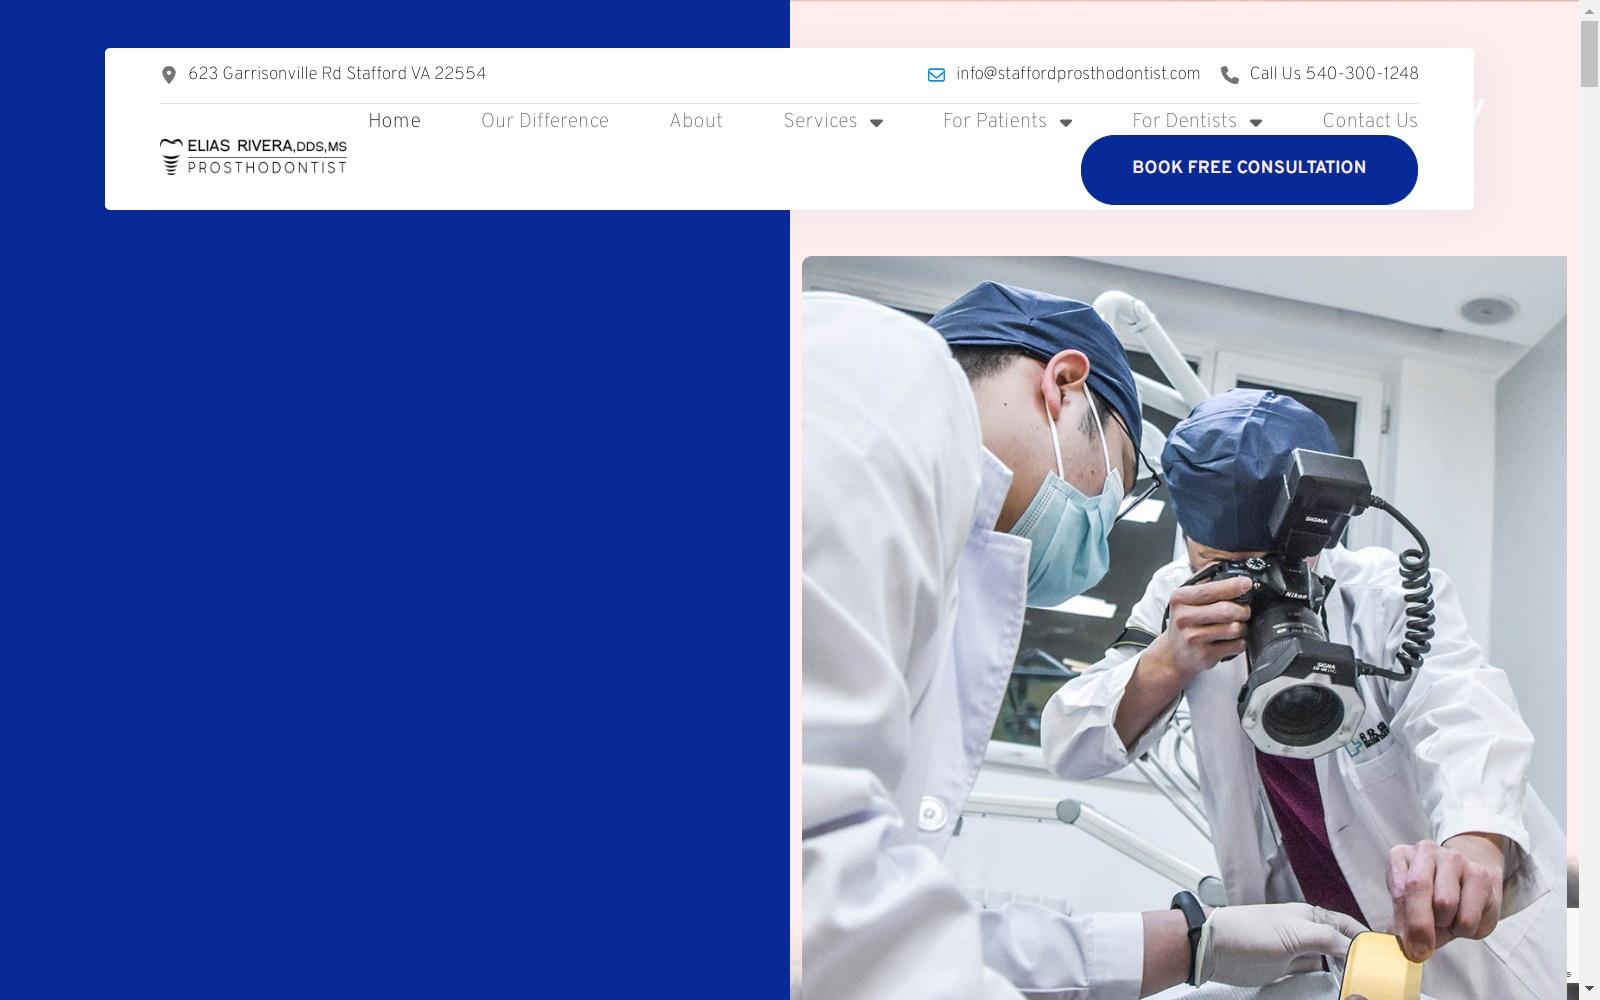Image resolution: width=1600 pixels, height=1000 pixels.
Task: Click the map pin location icon
Action: [x=169, y=75]
